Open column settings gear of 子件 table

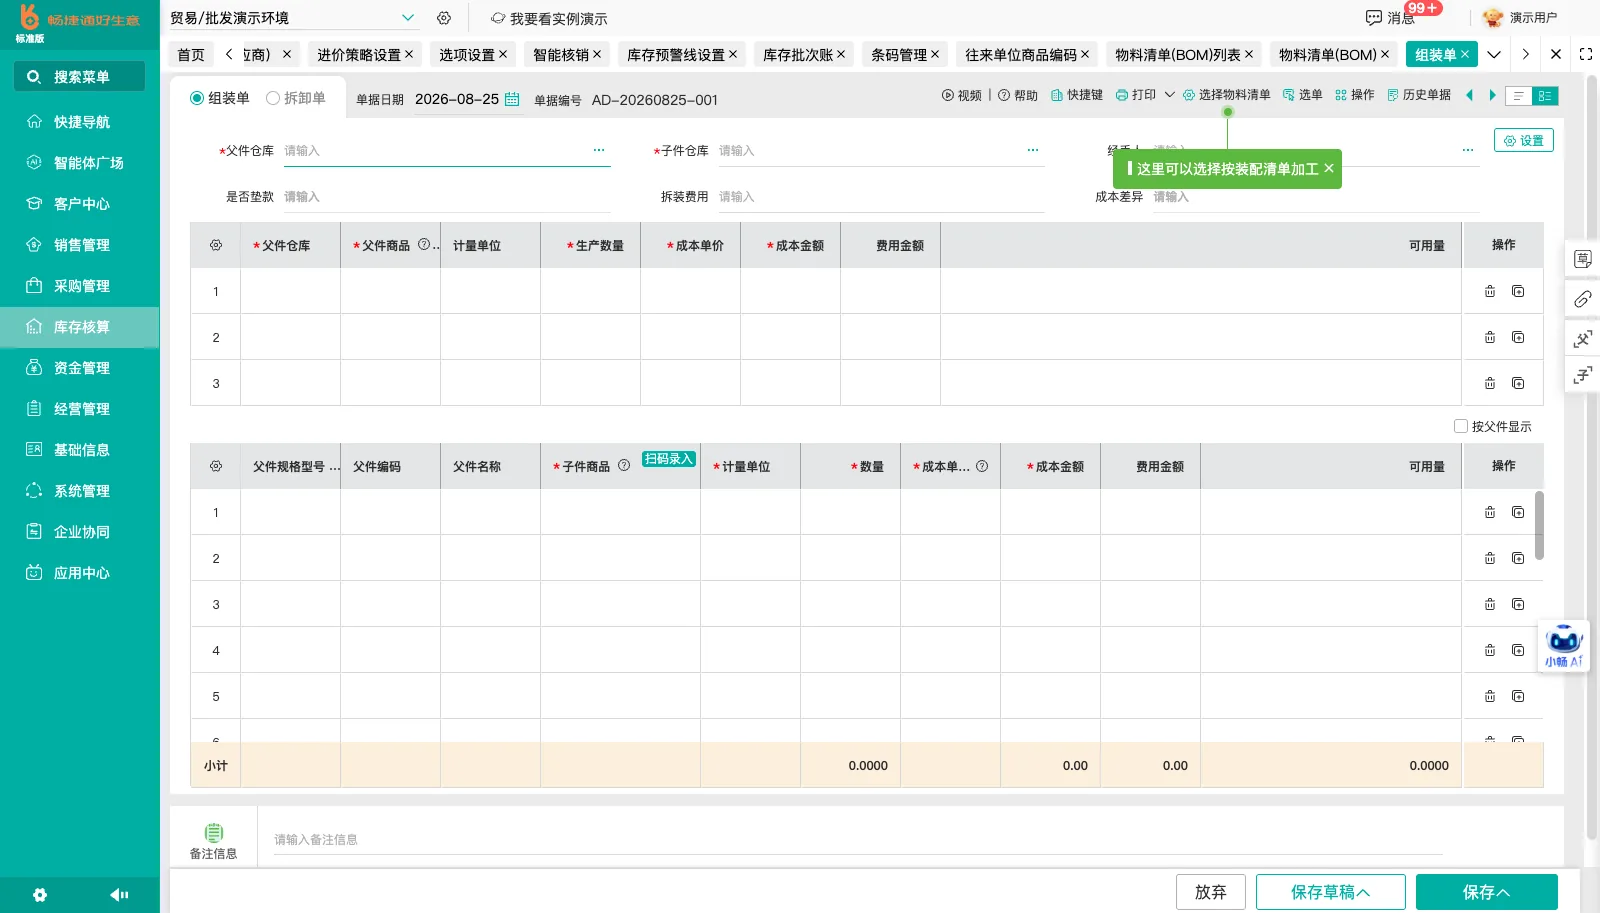coord(216,466)
